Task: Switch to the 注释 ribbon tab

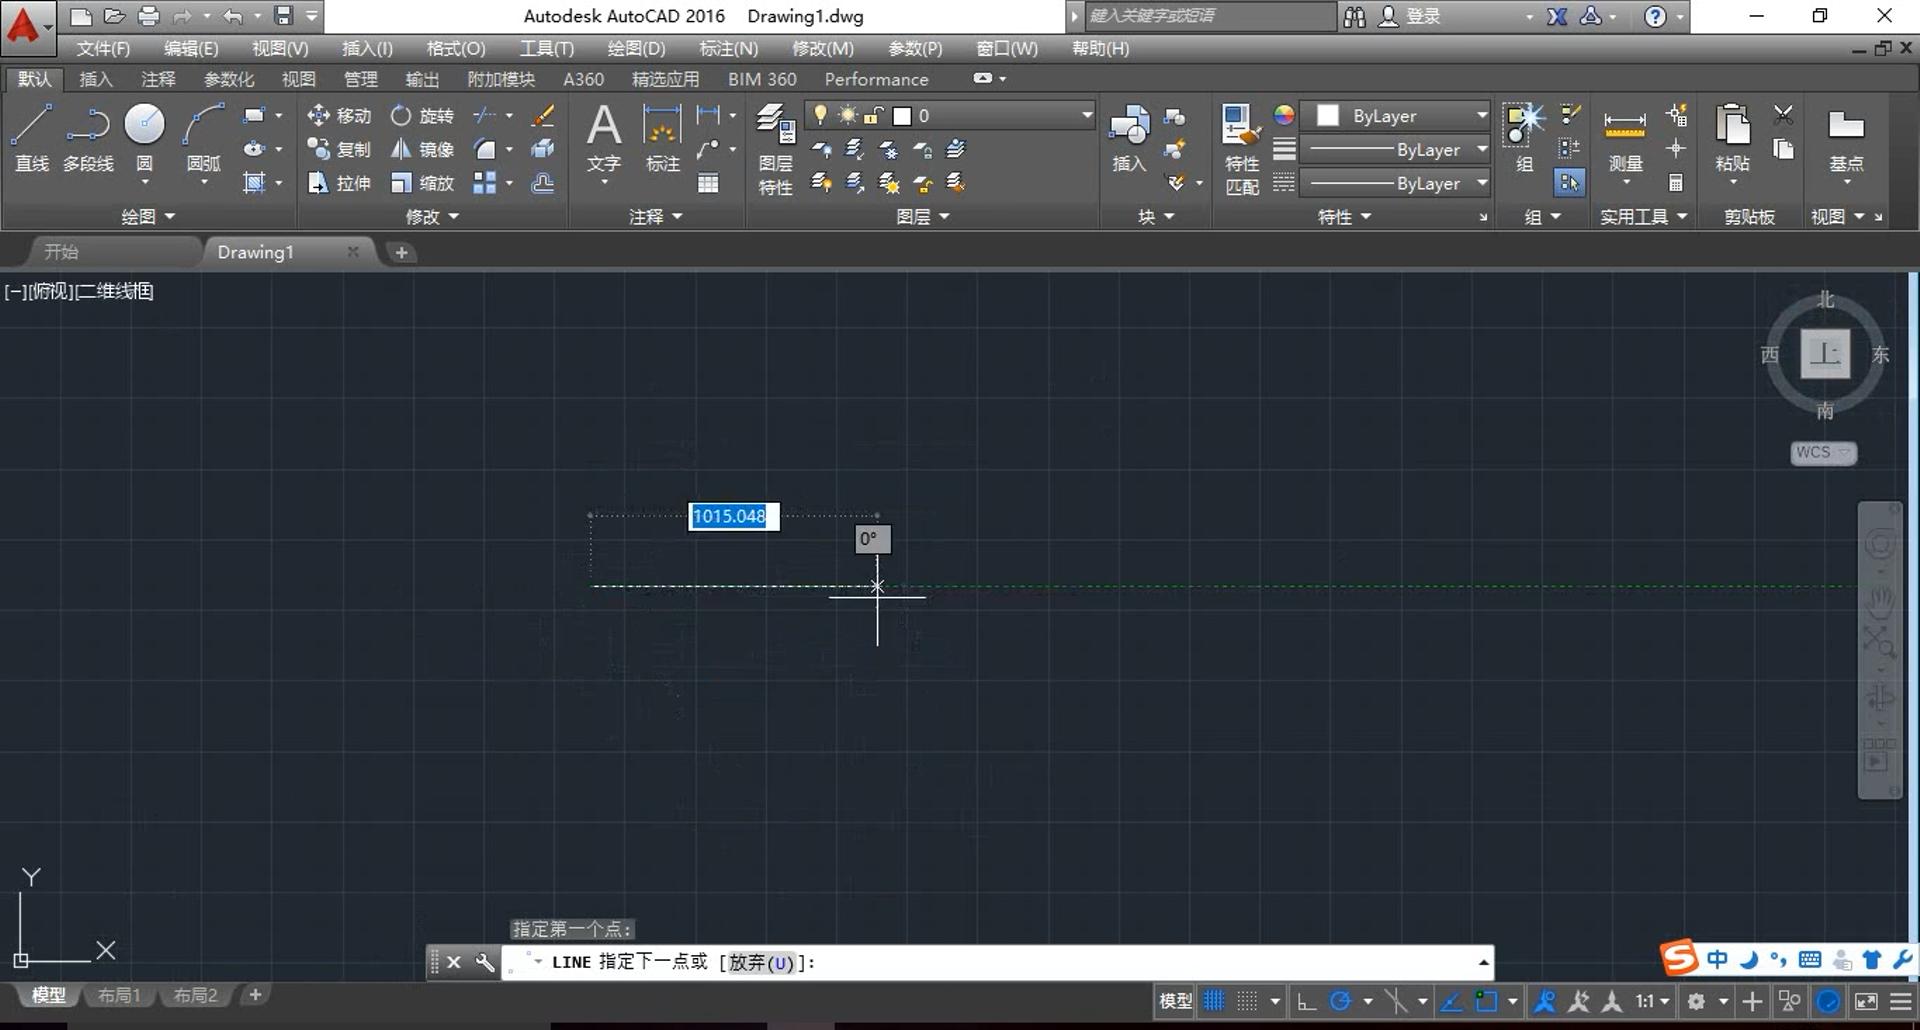Action: pyautogui.click(x=158, y=79)
